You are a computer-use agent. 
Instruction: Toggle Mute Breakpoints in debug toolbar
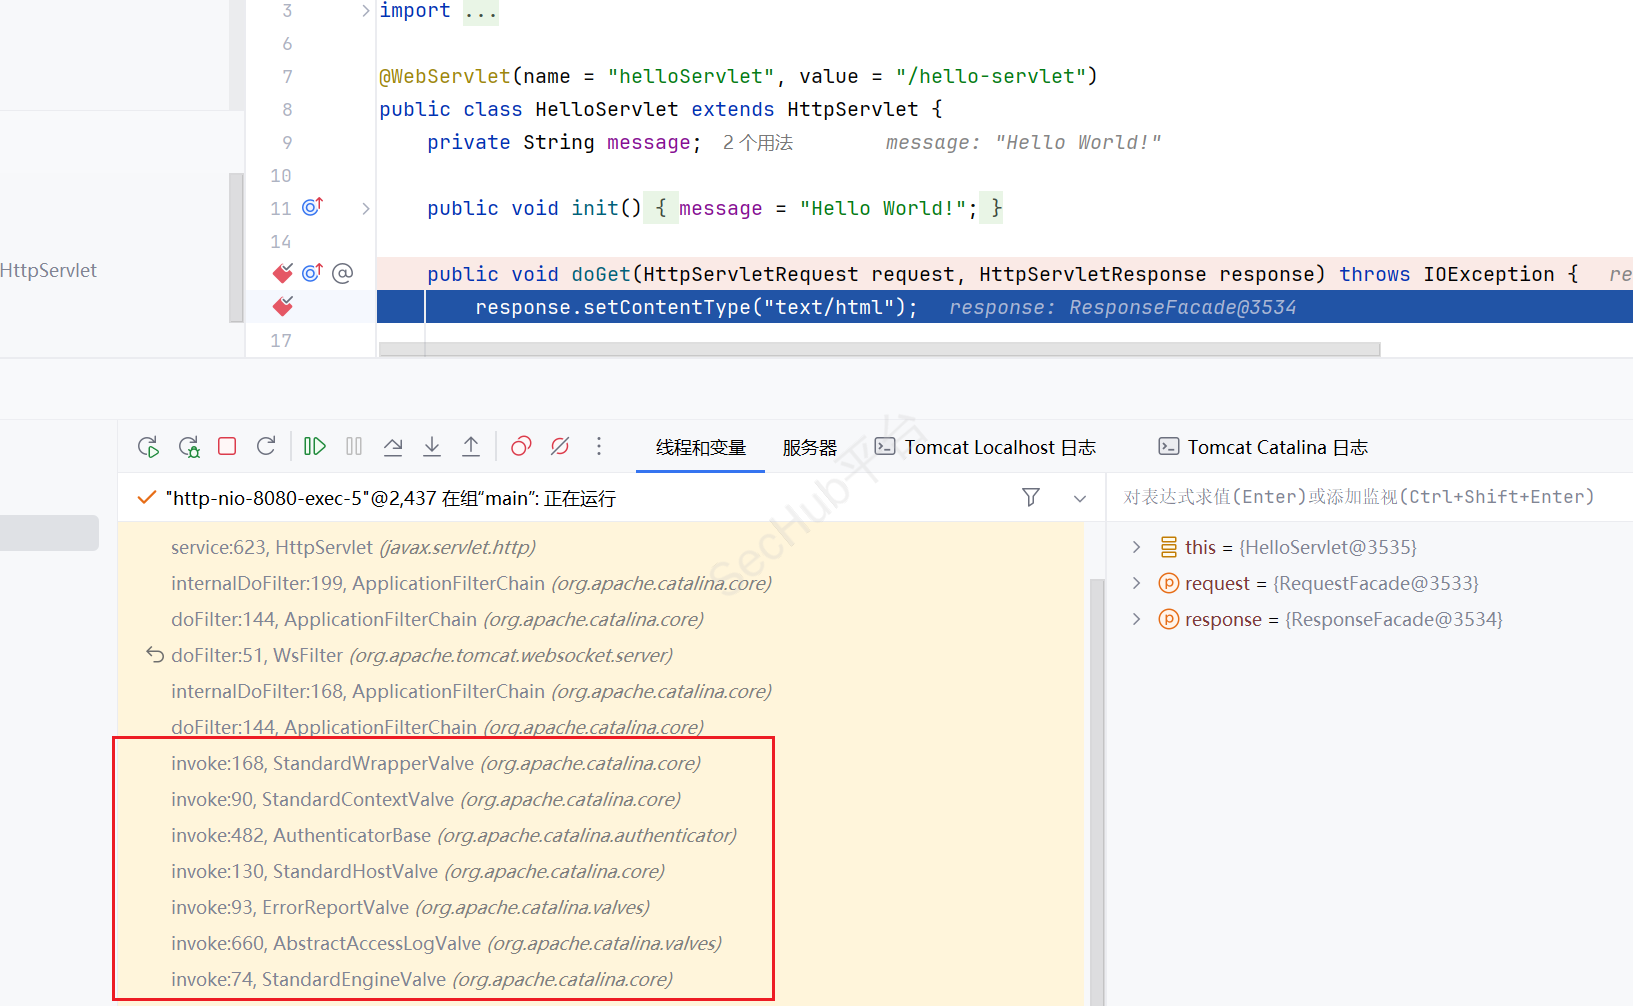point(560,446)
